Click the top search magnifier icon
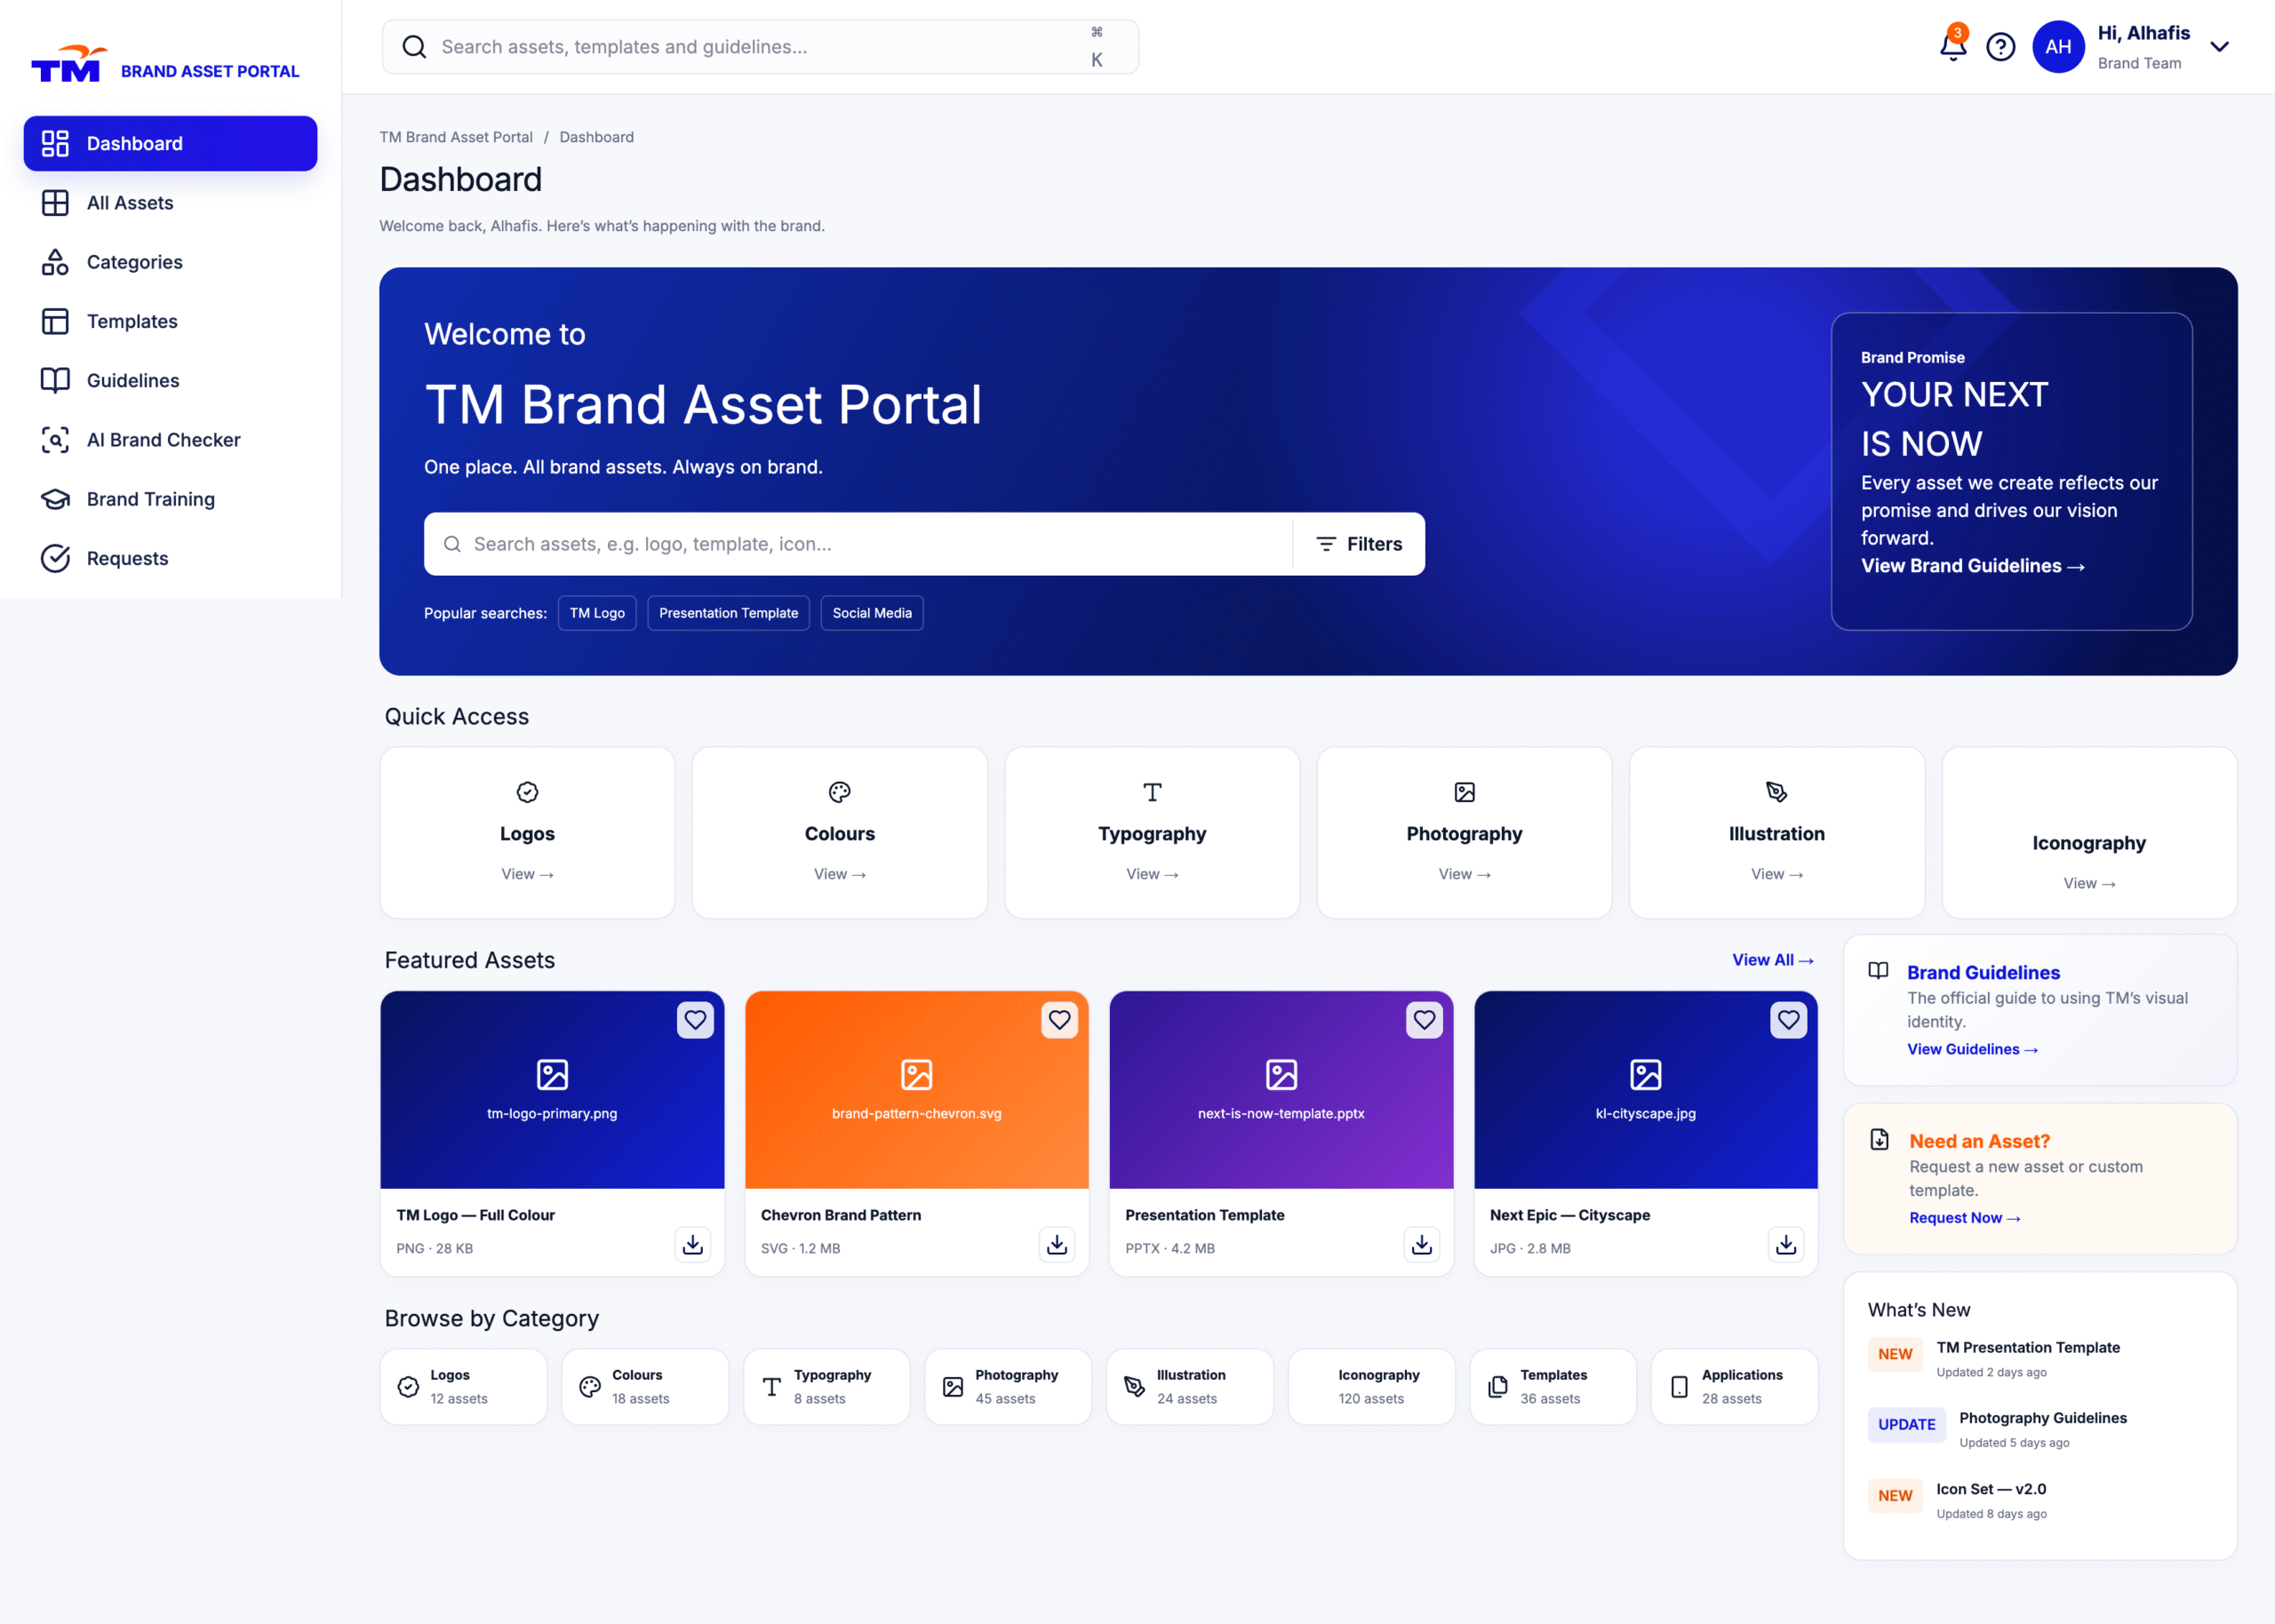2275x1624 pixels. coord(414,47)
